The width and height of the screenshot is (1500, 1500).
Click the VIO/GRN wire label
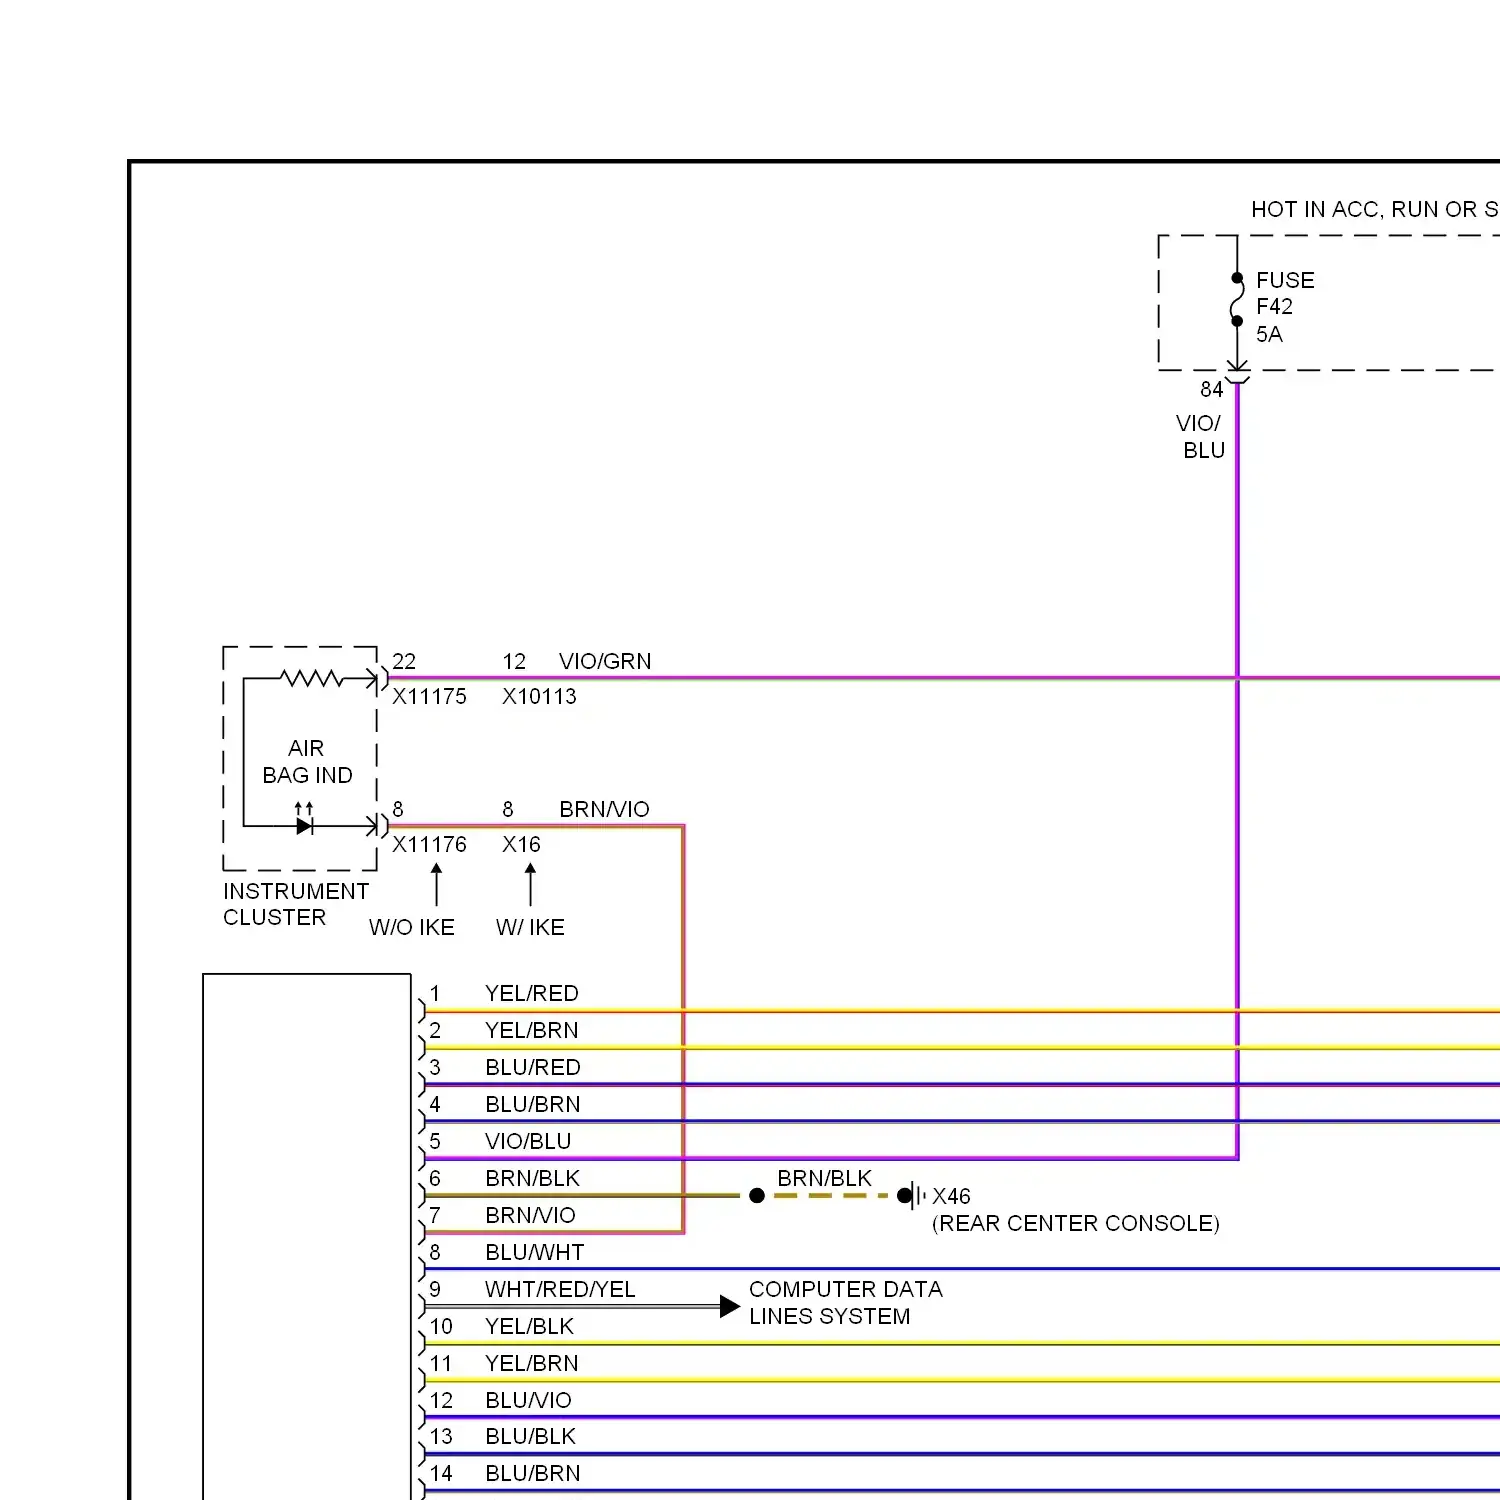click(x=605, y=661)
